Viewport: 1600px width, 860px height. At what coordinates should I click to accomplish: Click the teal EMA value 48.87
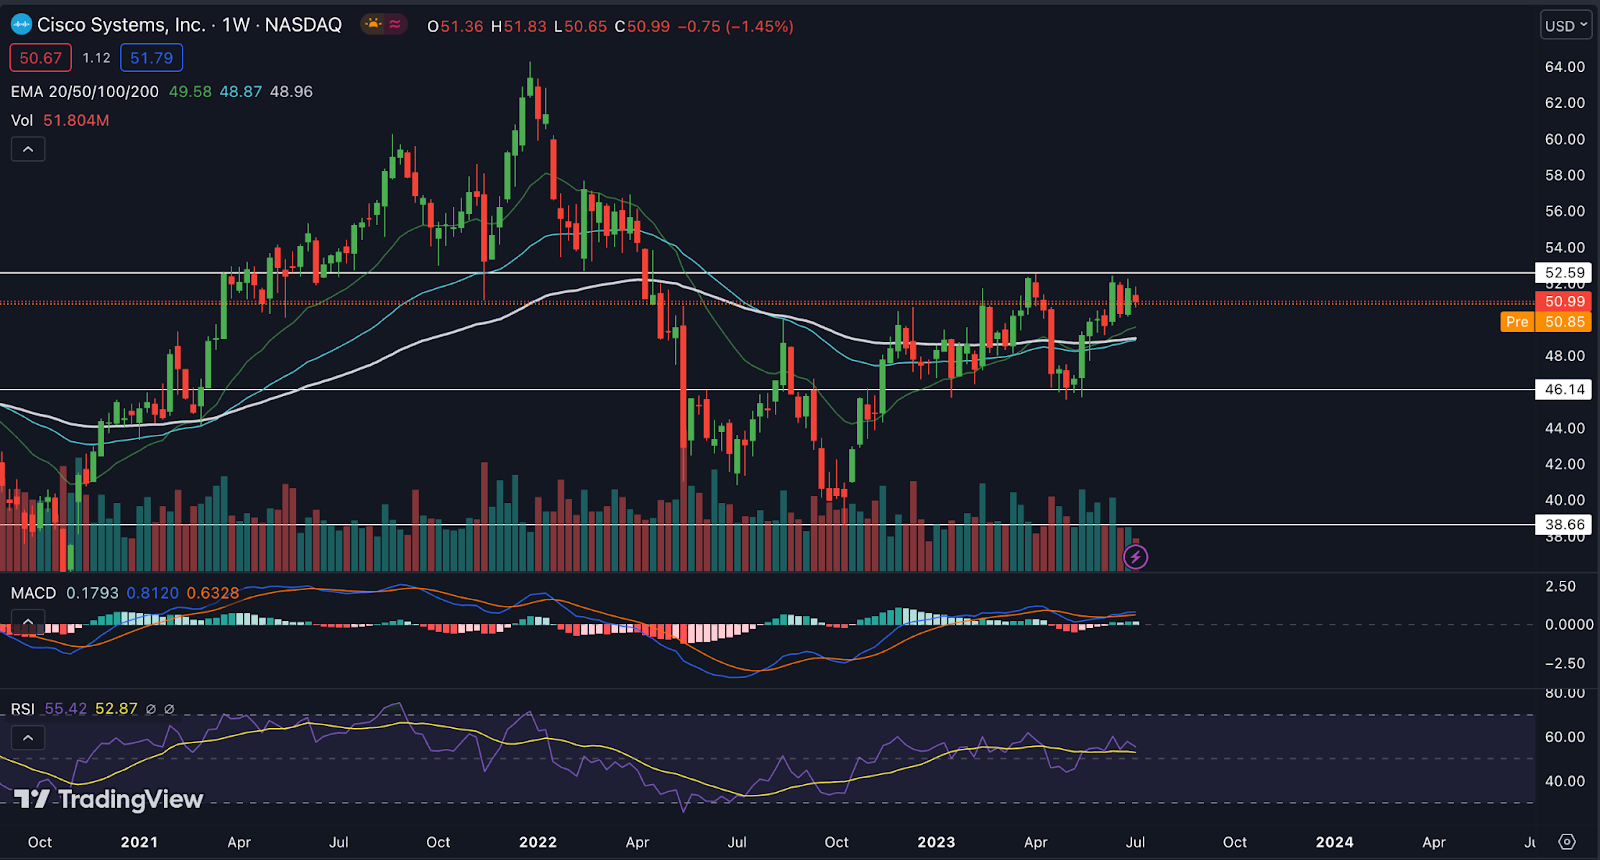click(x=241, y=91)
